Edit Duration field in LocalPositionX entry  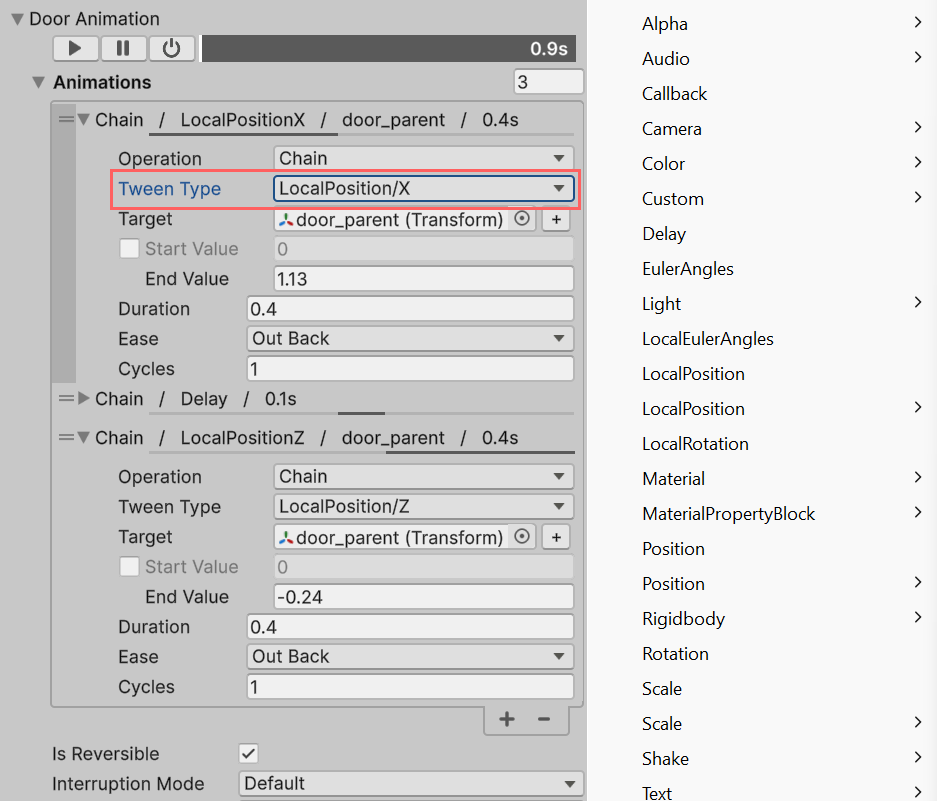411,309
